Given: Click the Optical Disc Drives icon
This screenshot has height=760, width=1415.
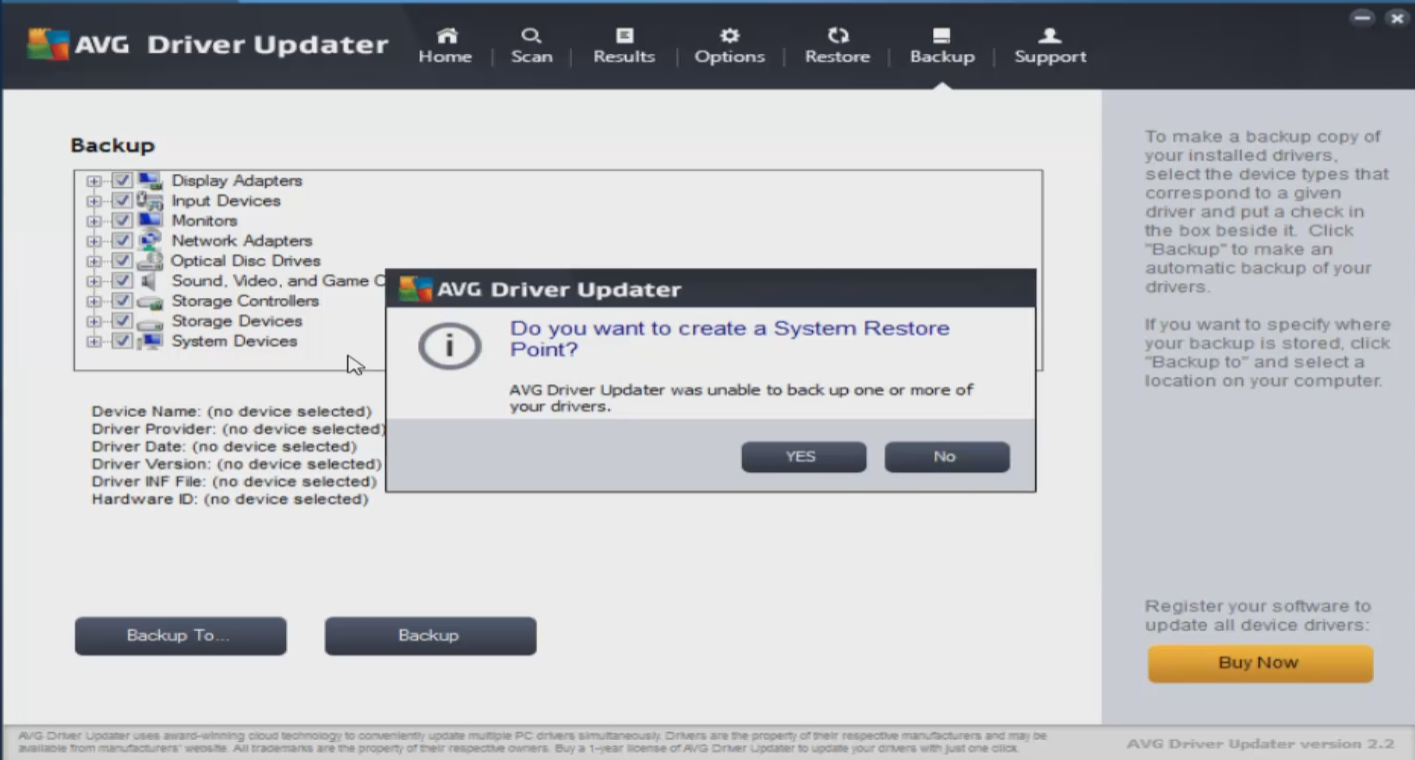Looking at the screenshot, I should click(150, 261).
